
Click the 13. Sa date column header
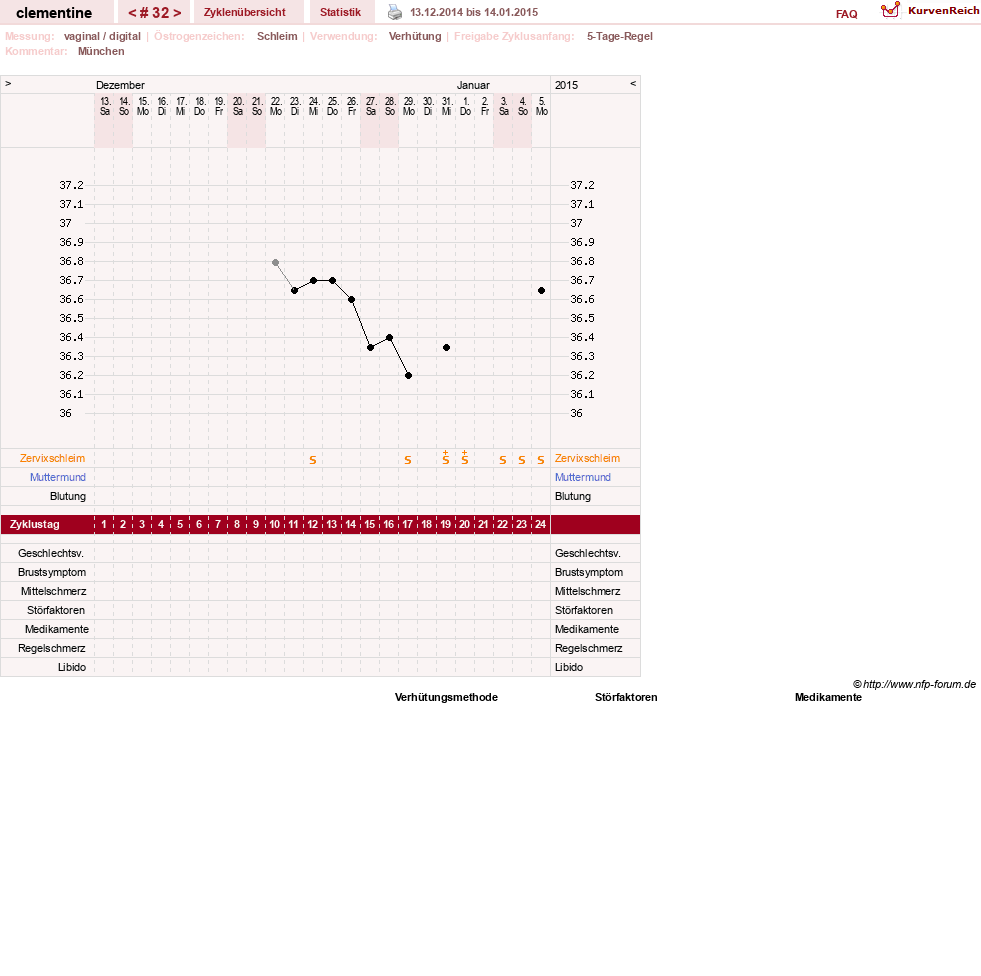tap(105, 106)
